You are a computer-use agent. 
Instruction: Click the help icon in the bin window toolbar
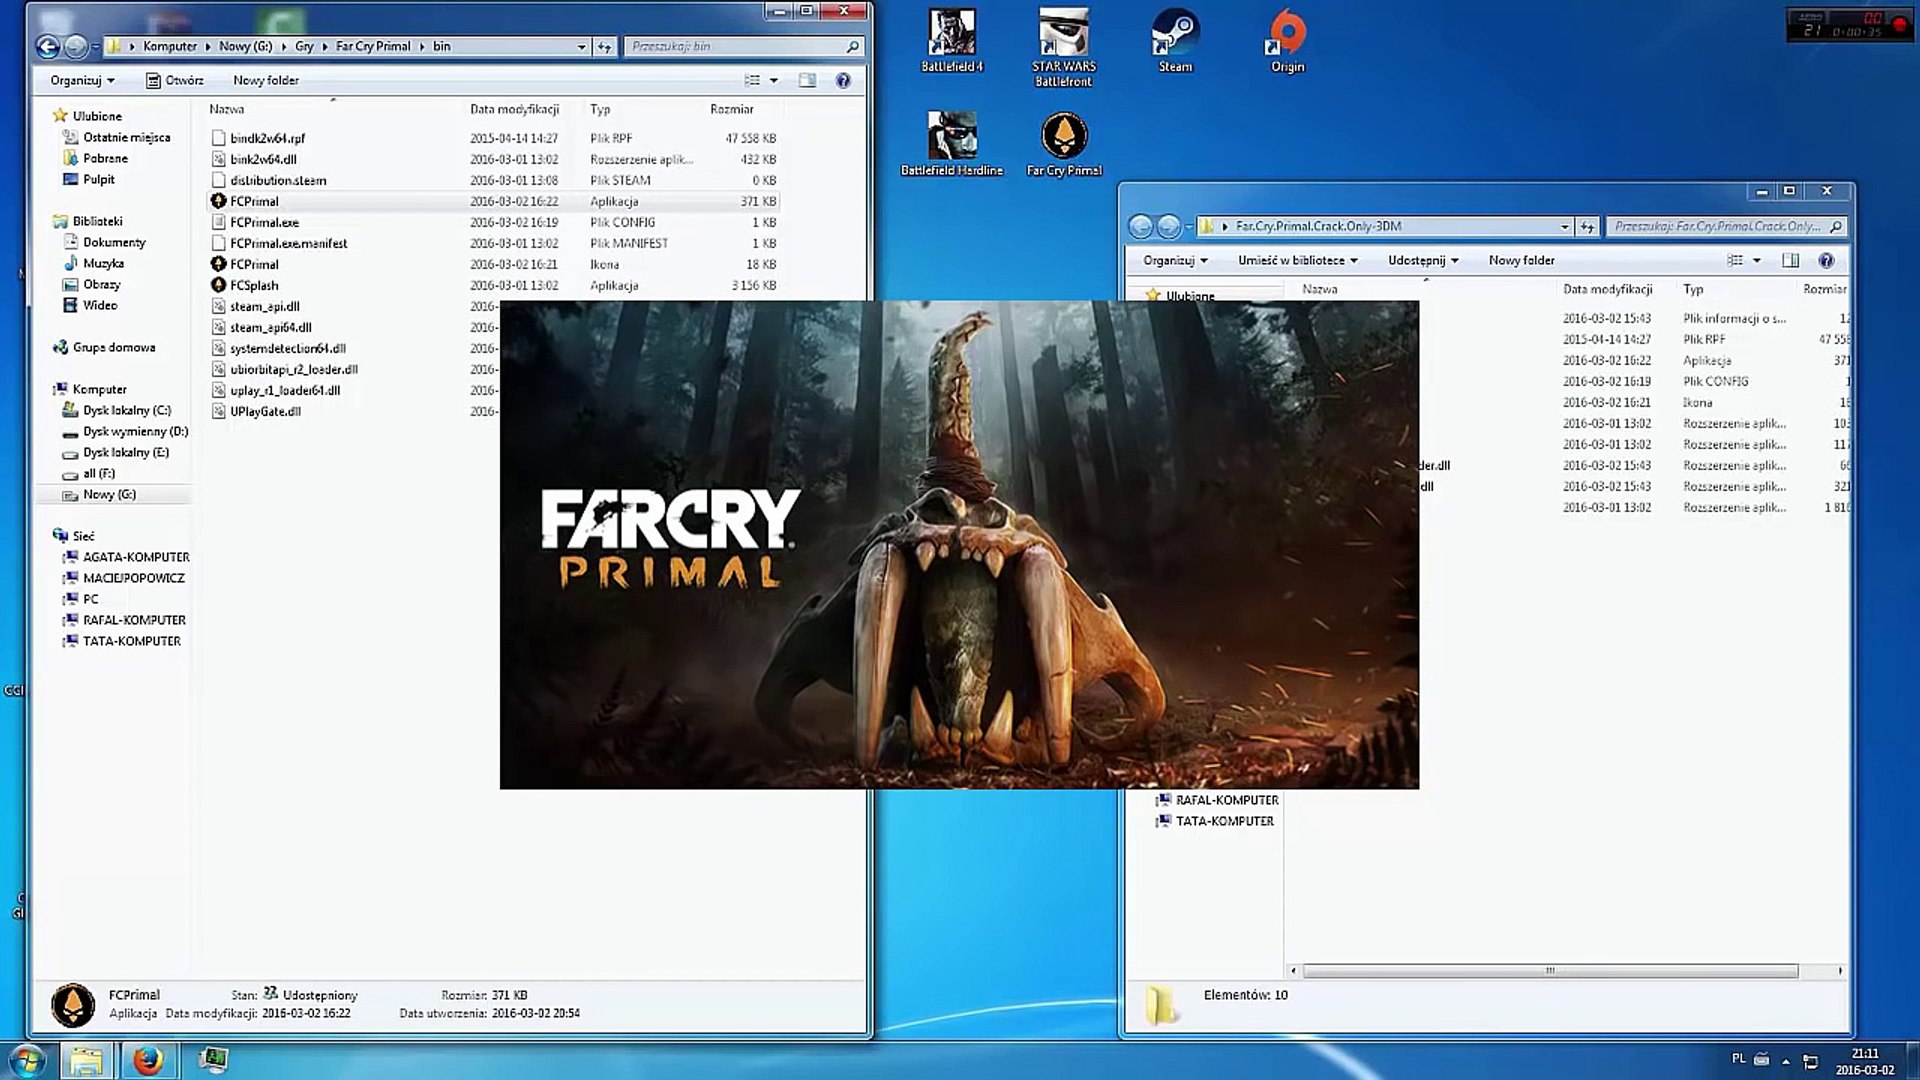coord(843,80)
